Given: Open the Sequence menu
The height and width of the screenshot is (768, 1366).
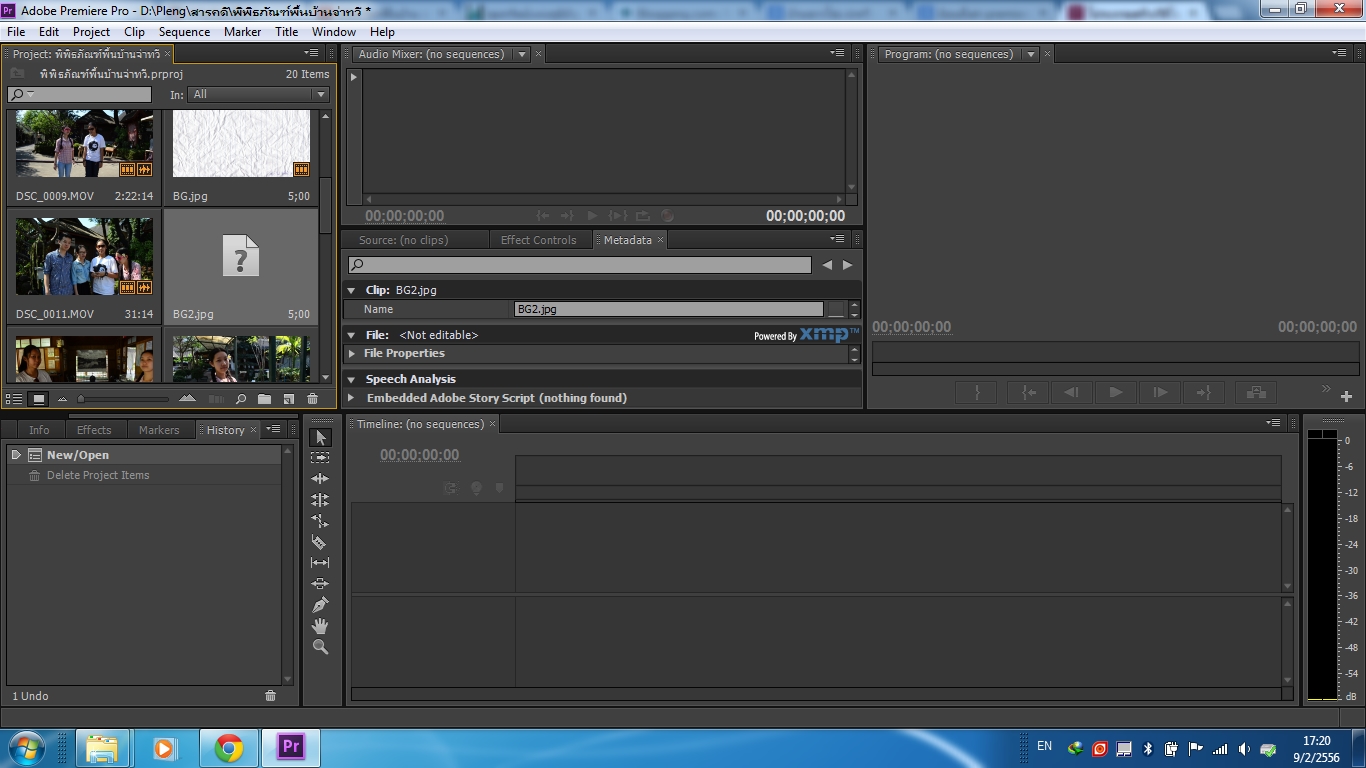Looking at the screenshot, I should pyautogui.click(x=184, y=32).
